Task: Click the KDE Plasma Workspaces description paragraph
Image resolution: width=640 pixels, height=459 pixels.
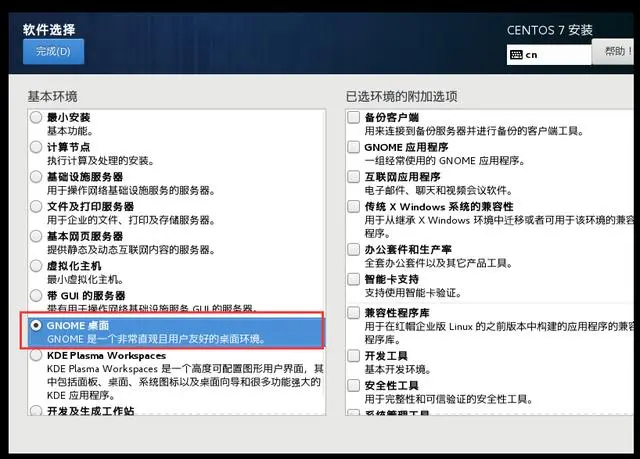Action: [x=185, y=382]
